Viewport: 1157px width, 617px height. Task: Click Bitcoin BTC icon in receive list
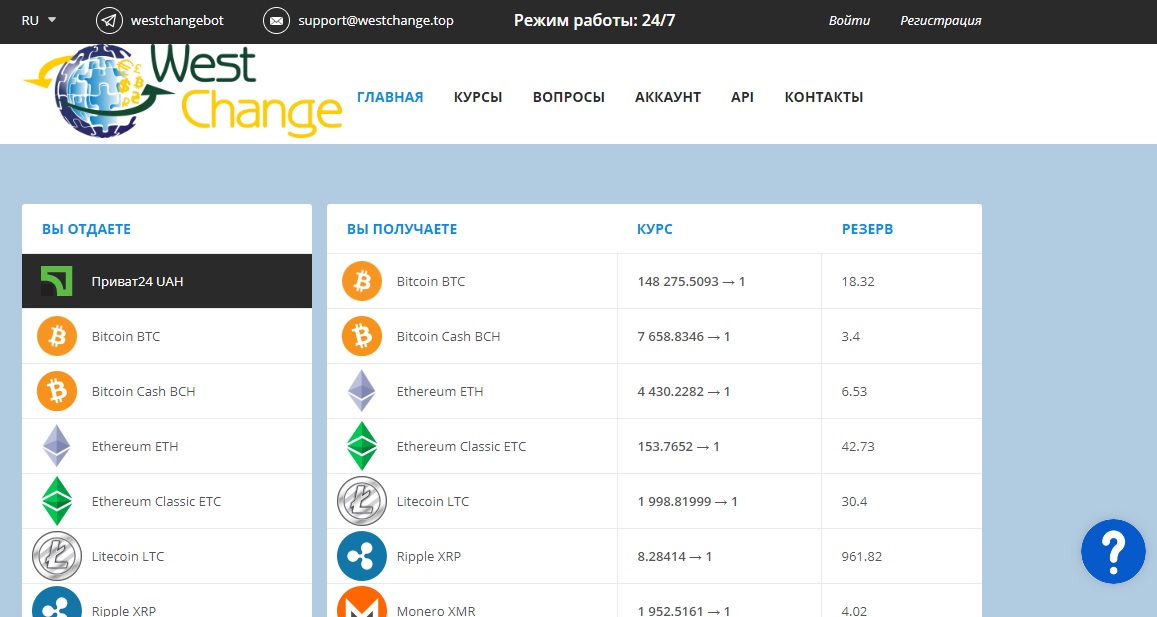[362, 281]
